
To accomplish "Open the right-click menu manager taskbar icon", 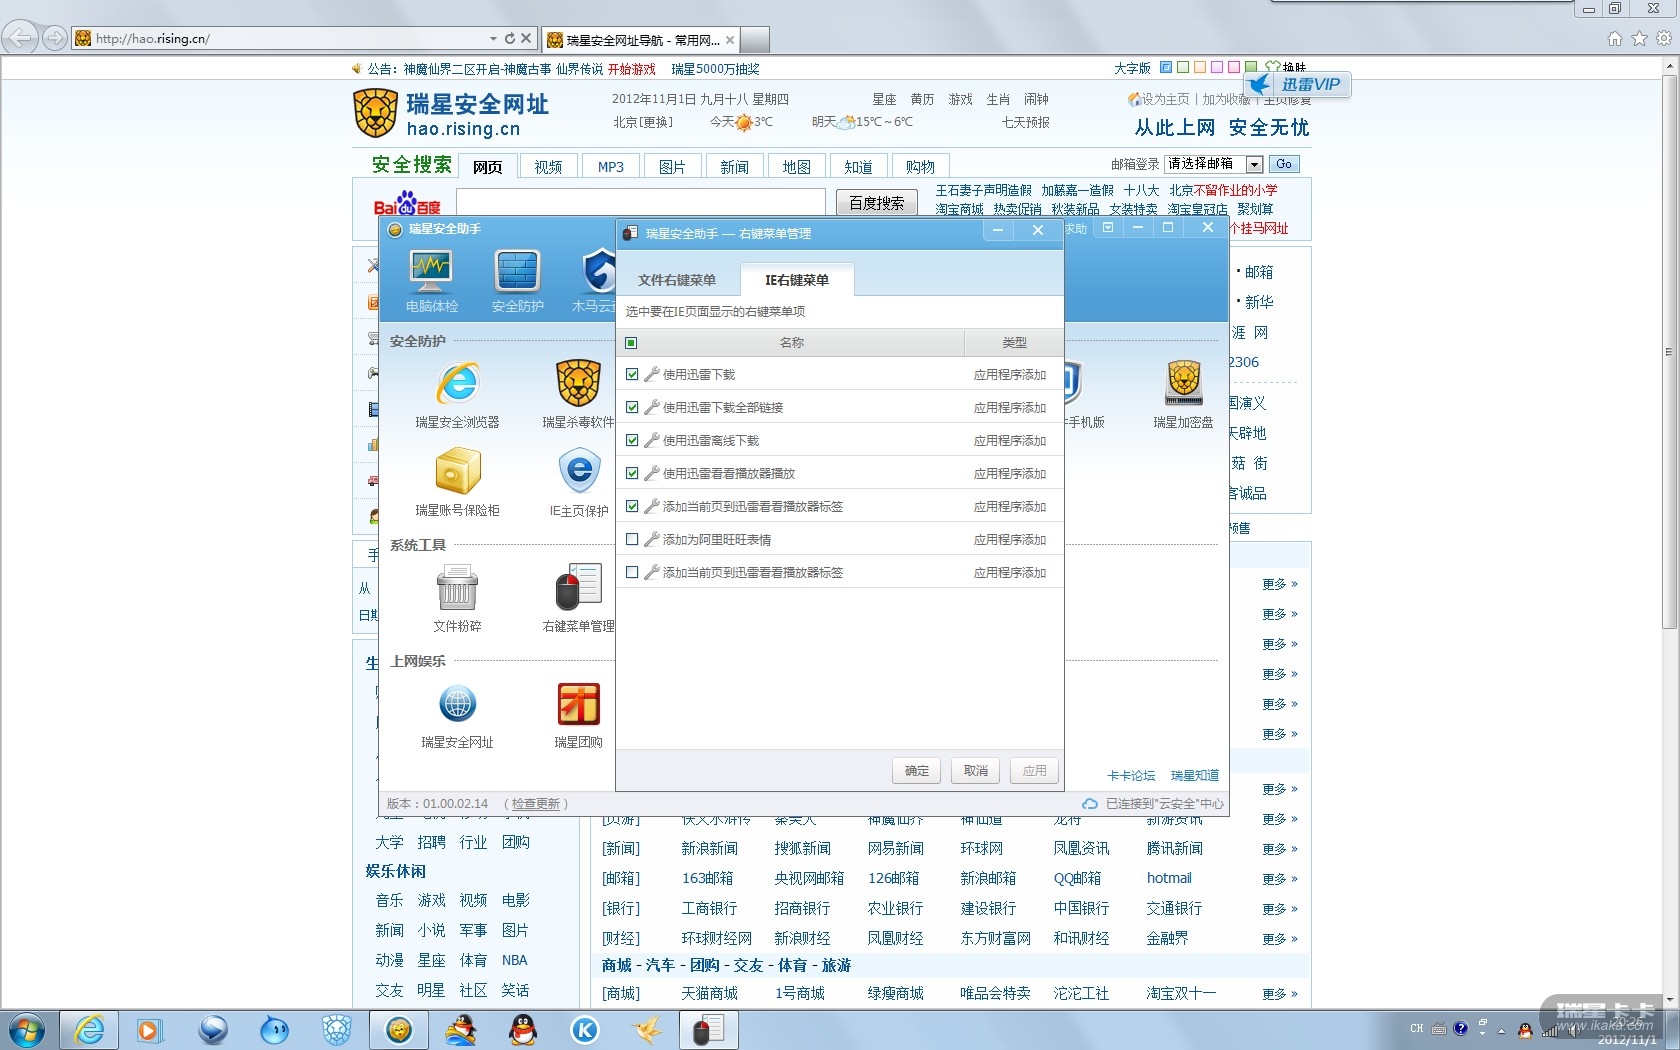I will click(x=709, y=1030).
